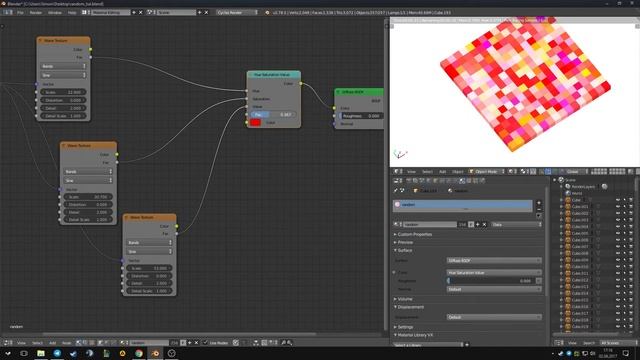The image size is (640, 360).
Task: Open the outliner Search menu
Action: (x=589, y=343)
